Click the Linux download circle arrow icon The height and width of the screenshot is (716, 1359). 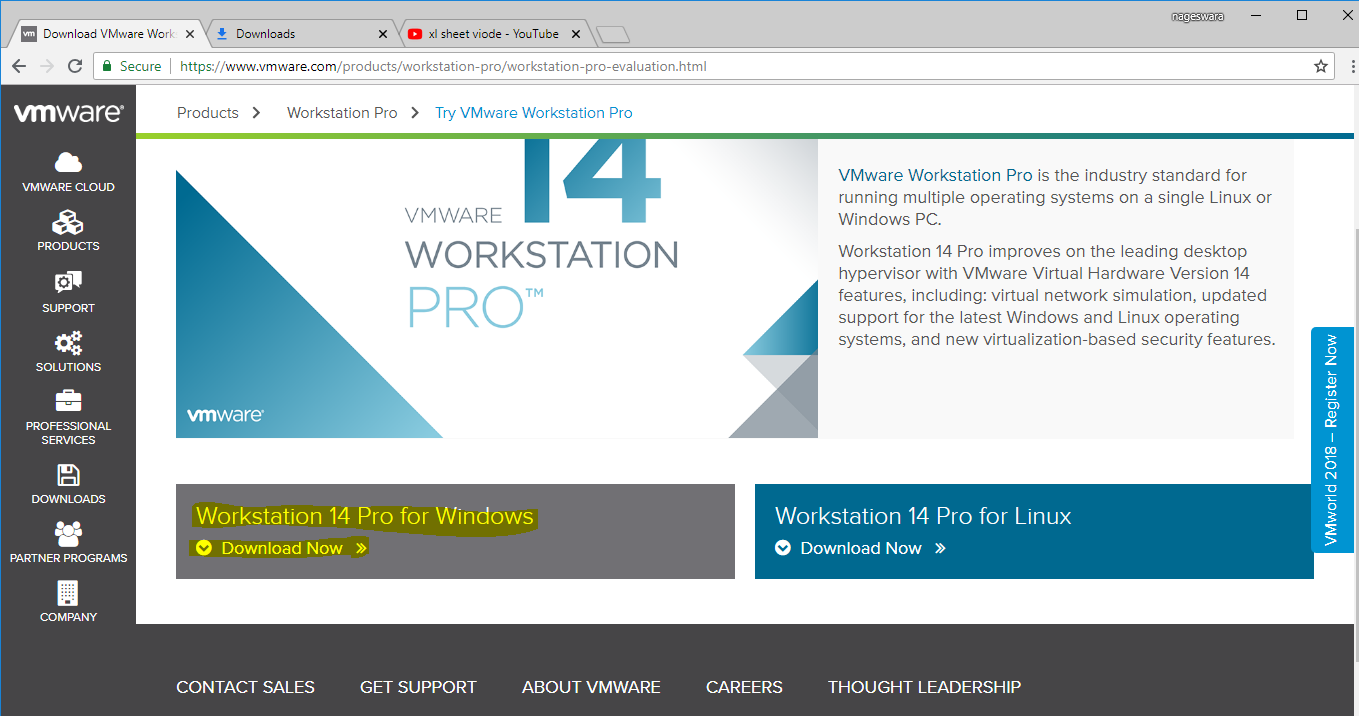783,548
